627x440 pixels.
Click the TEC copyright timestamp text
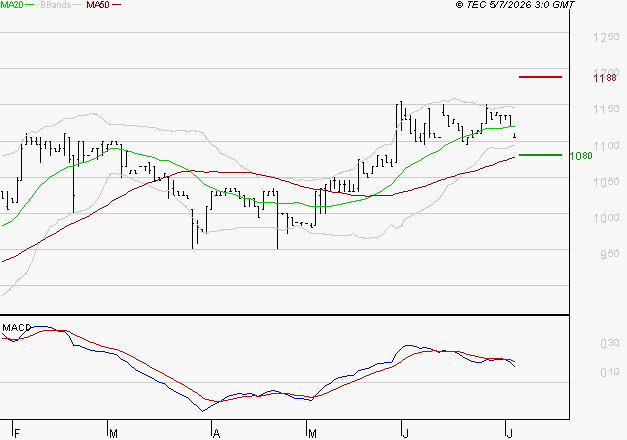click(515, 5)
